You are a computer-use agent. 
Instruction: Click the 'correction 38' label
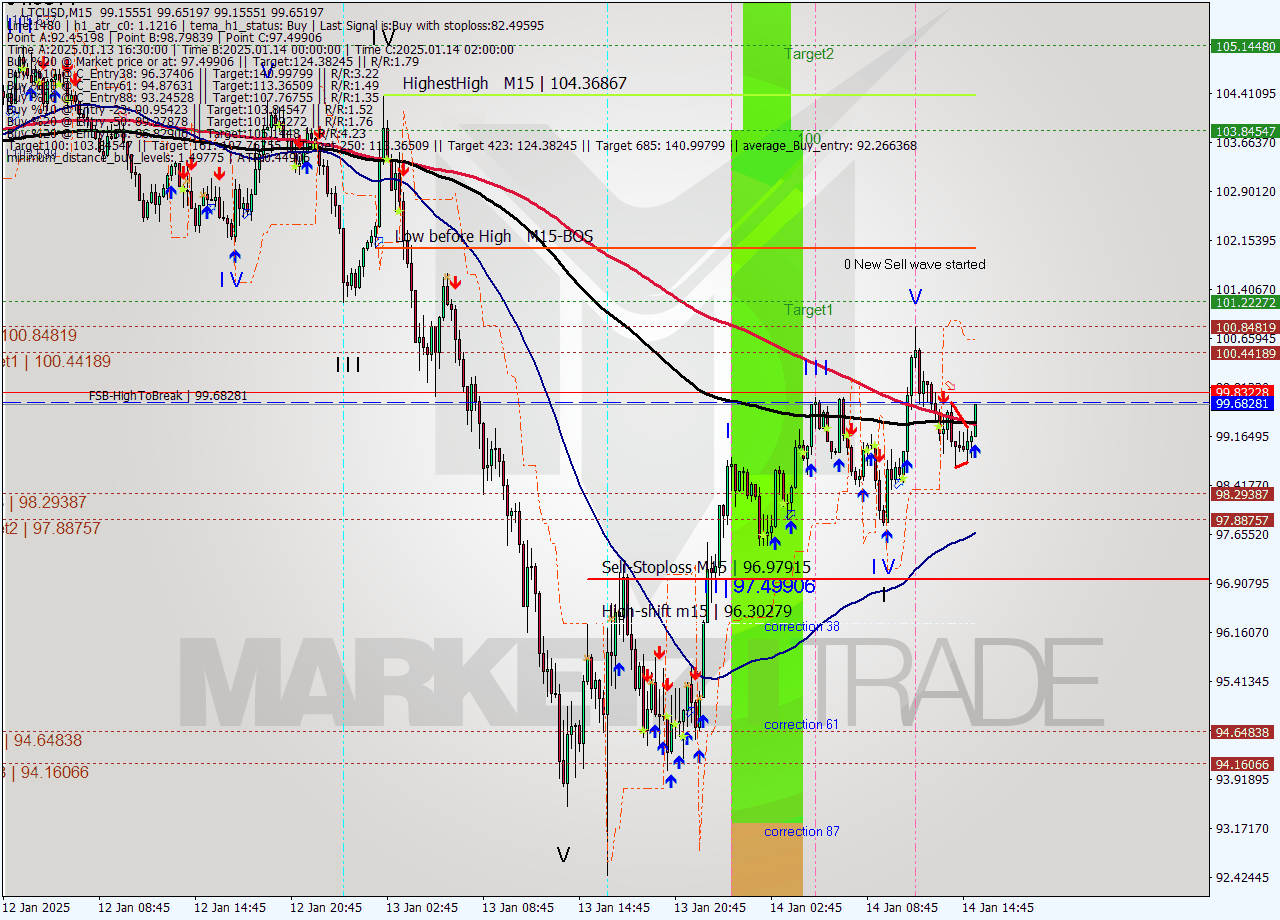pyautogui.click(x=802, y=627)
